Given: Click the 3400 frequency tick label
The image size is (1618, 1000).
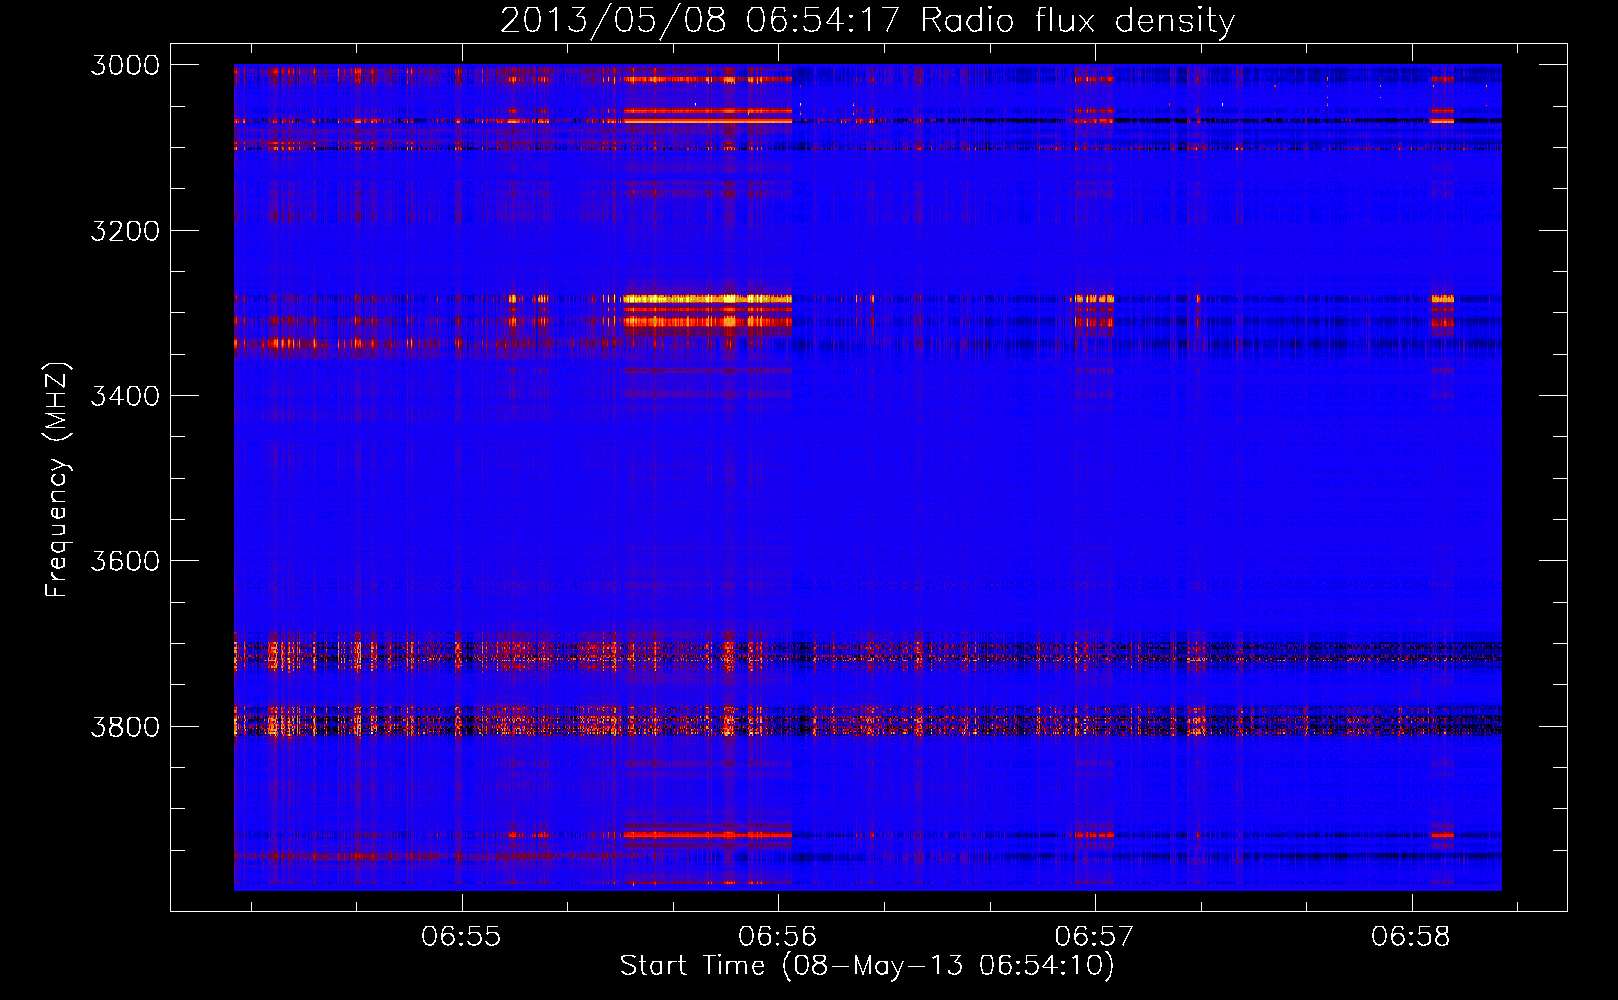Looking at the screenshot, I should [125, 396].
